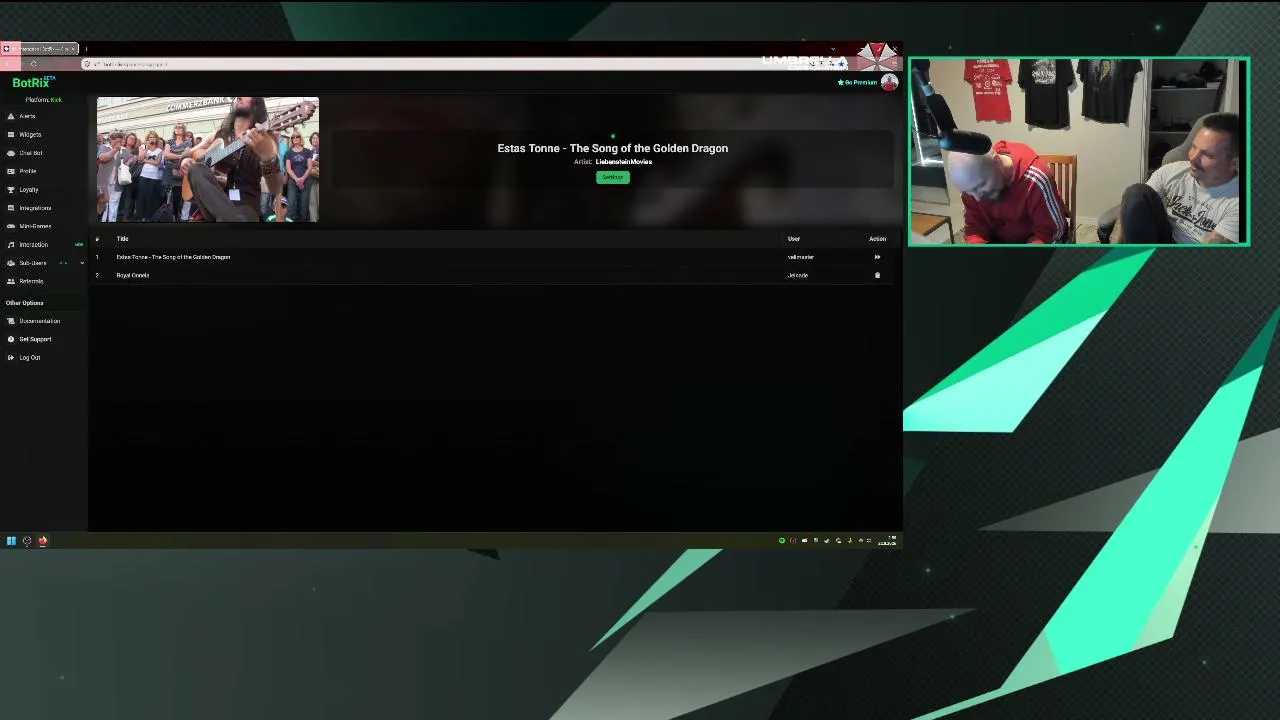
Task: Select Mini-Games in the sidebar
Action: point(35,226)
